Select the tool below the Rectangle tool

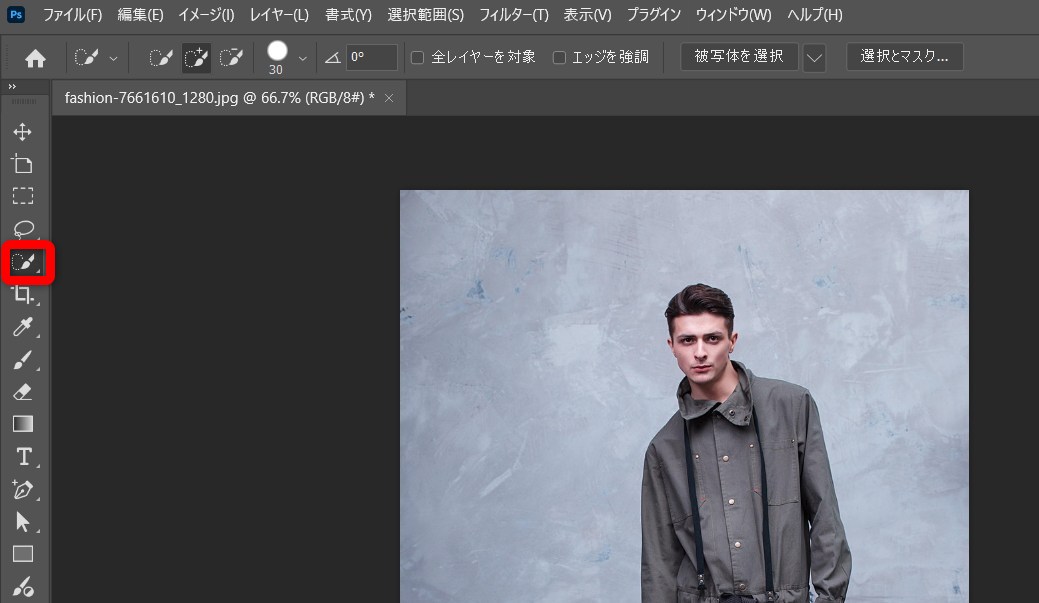23,587
